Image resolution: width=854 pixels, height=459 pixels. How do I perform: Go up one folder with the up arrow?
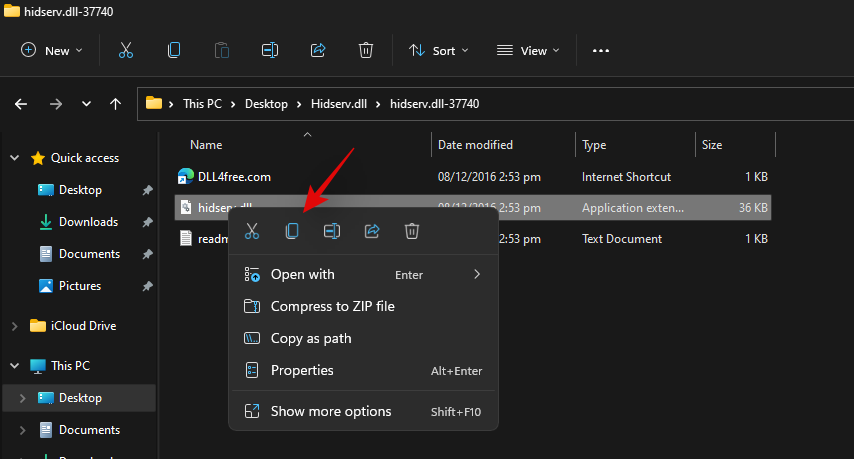(x=115, y=103)
